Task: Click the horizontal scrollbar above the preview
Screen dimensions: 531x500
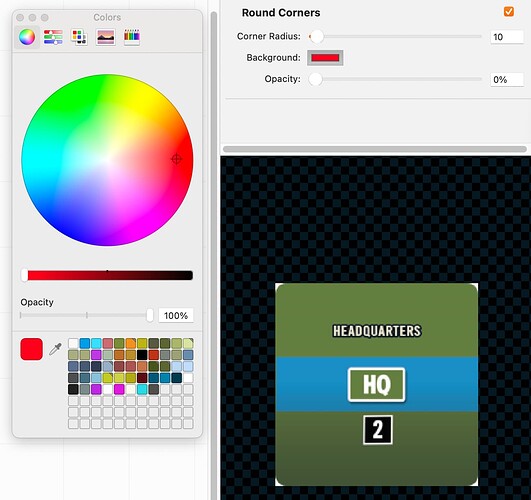Action: (x=375, y=149)
